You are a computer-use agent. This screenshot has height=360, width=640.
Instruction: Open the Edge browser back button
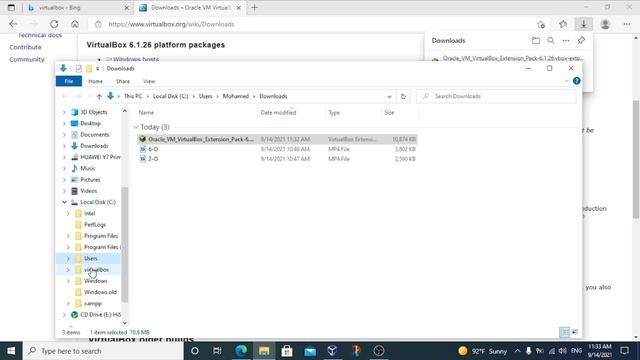point(13,24)
